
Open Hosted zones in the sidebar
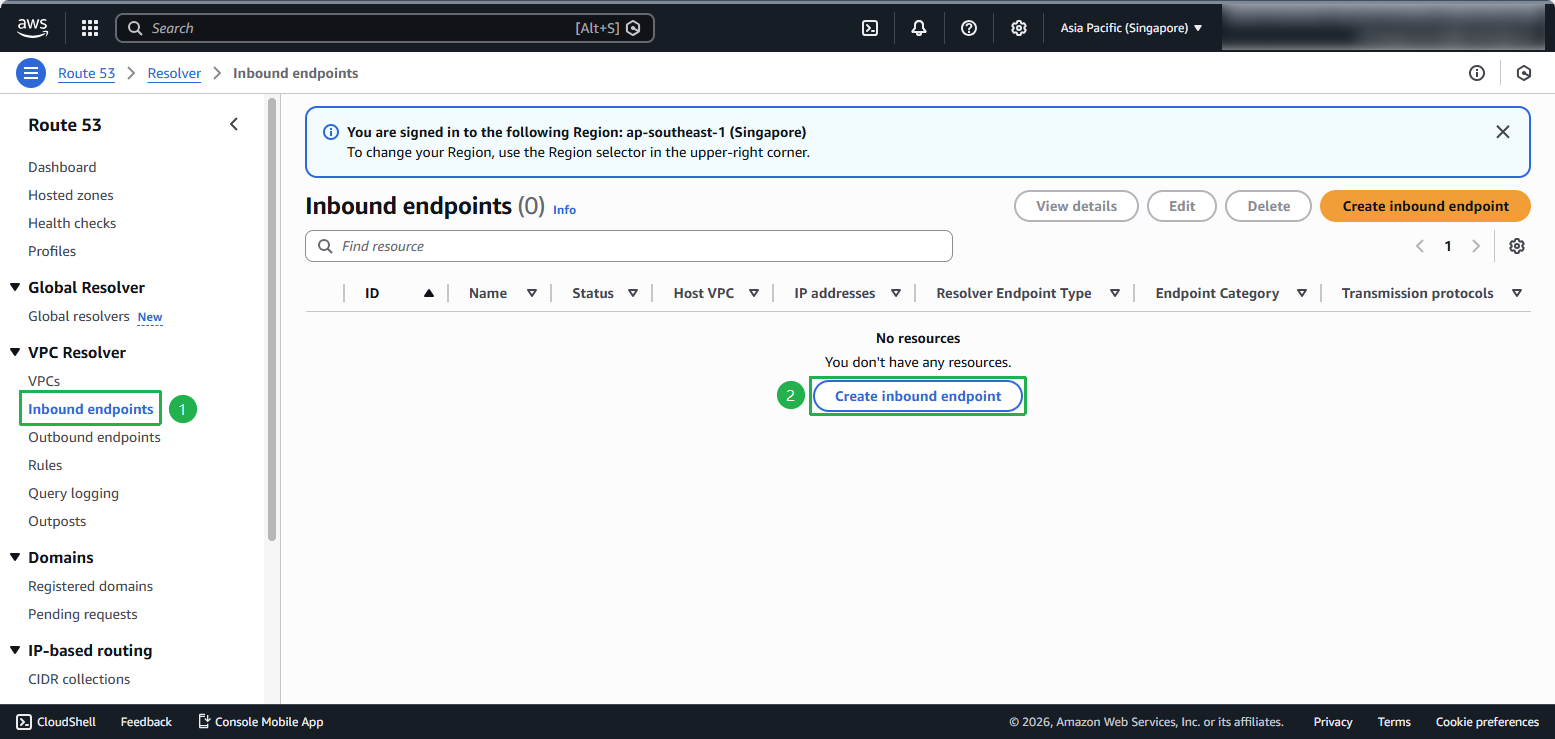[71, 195]
